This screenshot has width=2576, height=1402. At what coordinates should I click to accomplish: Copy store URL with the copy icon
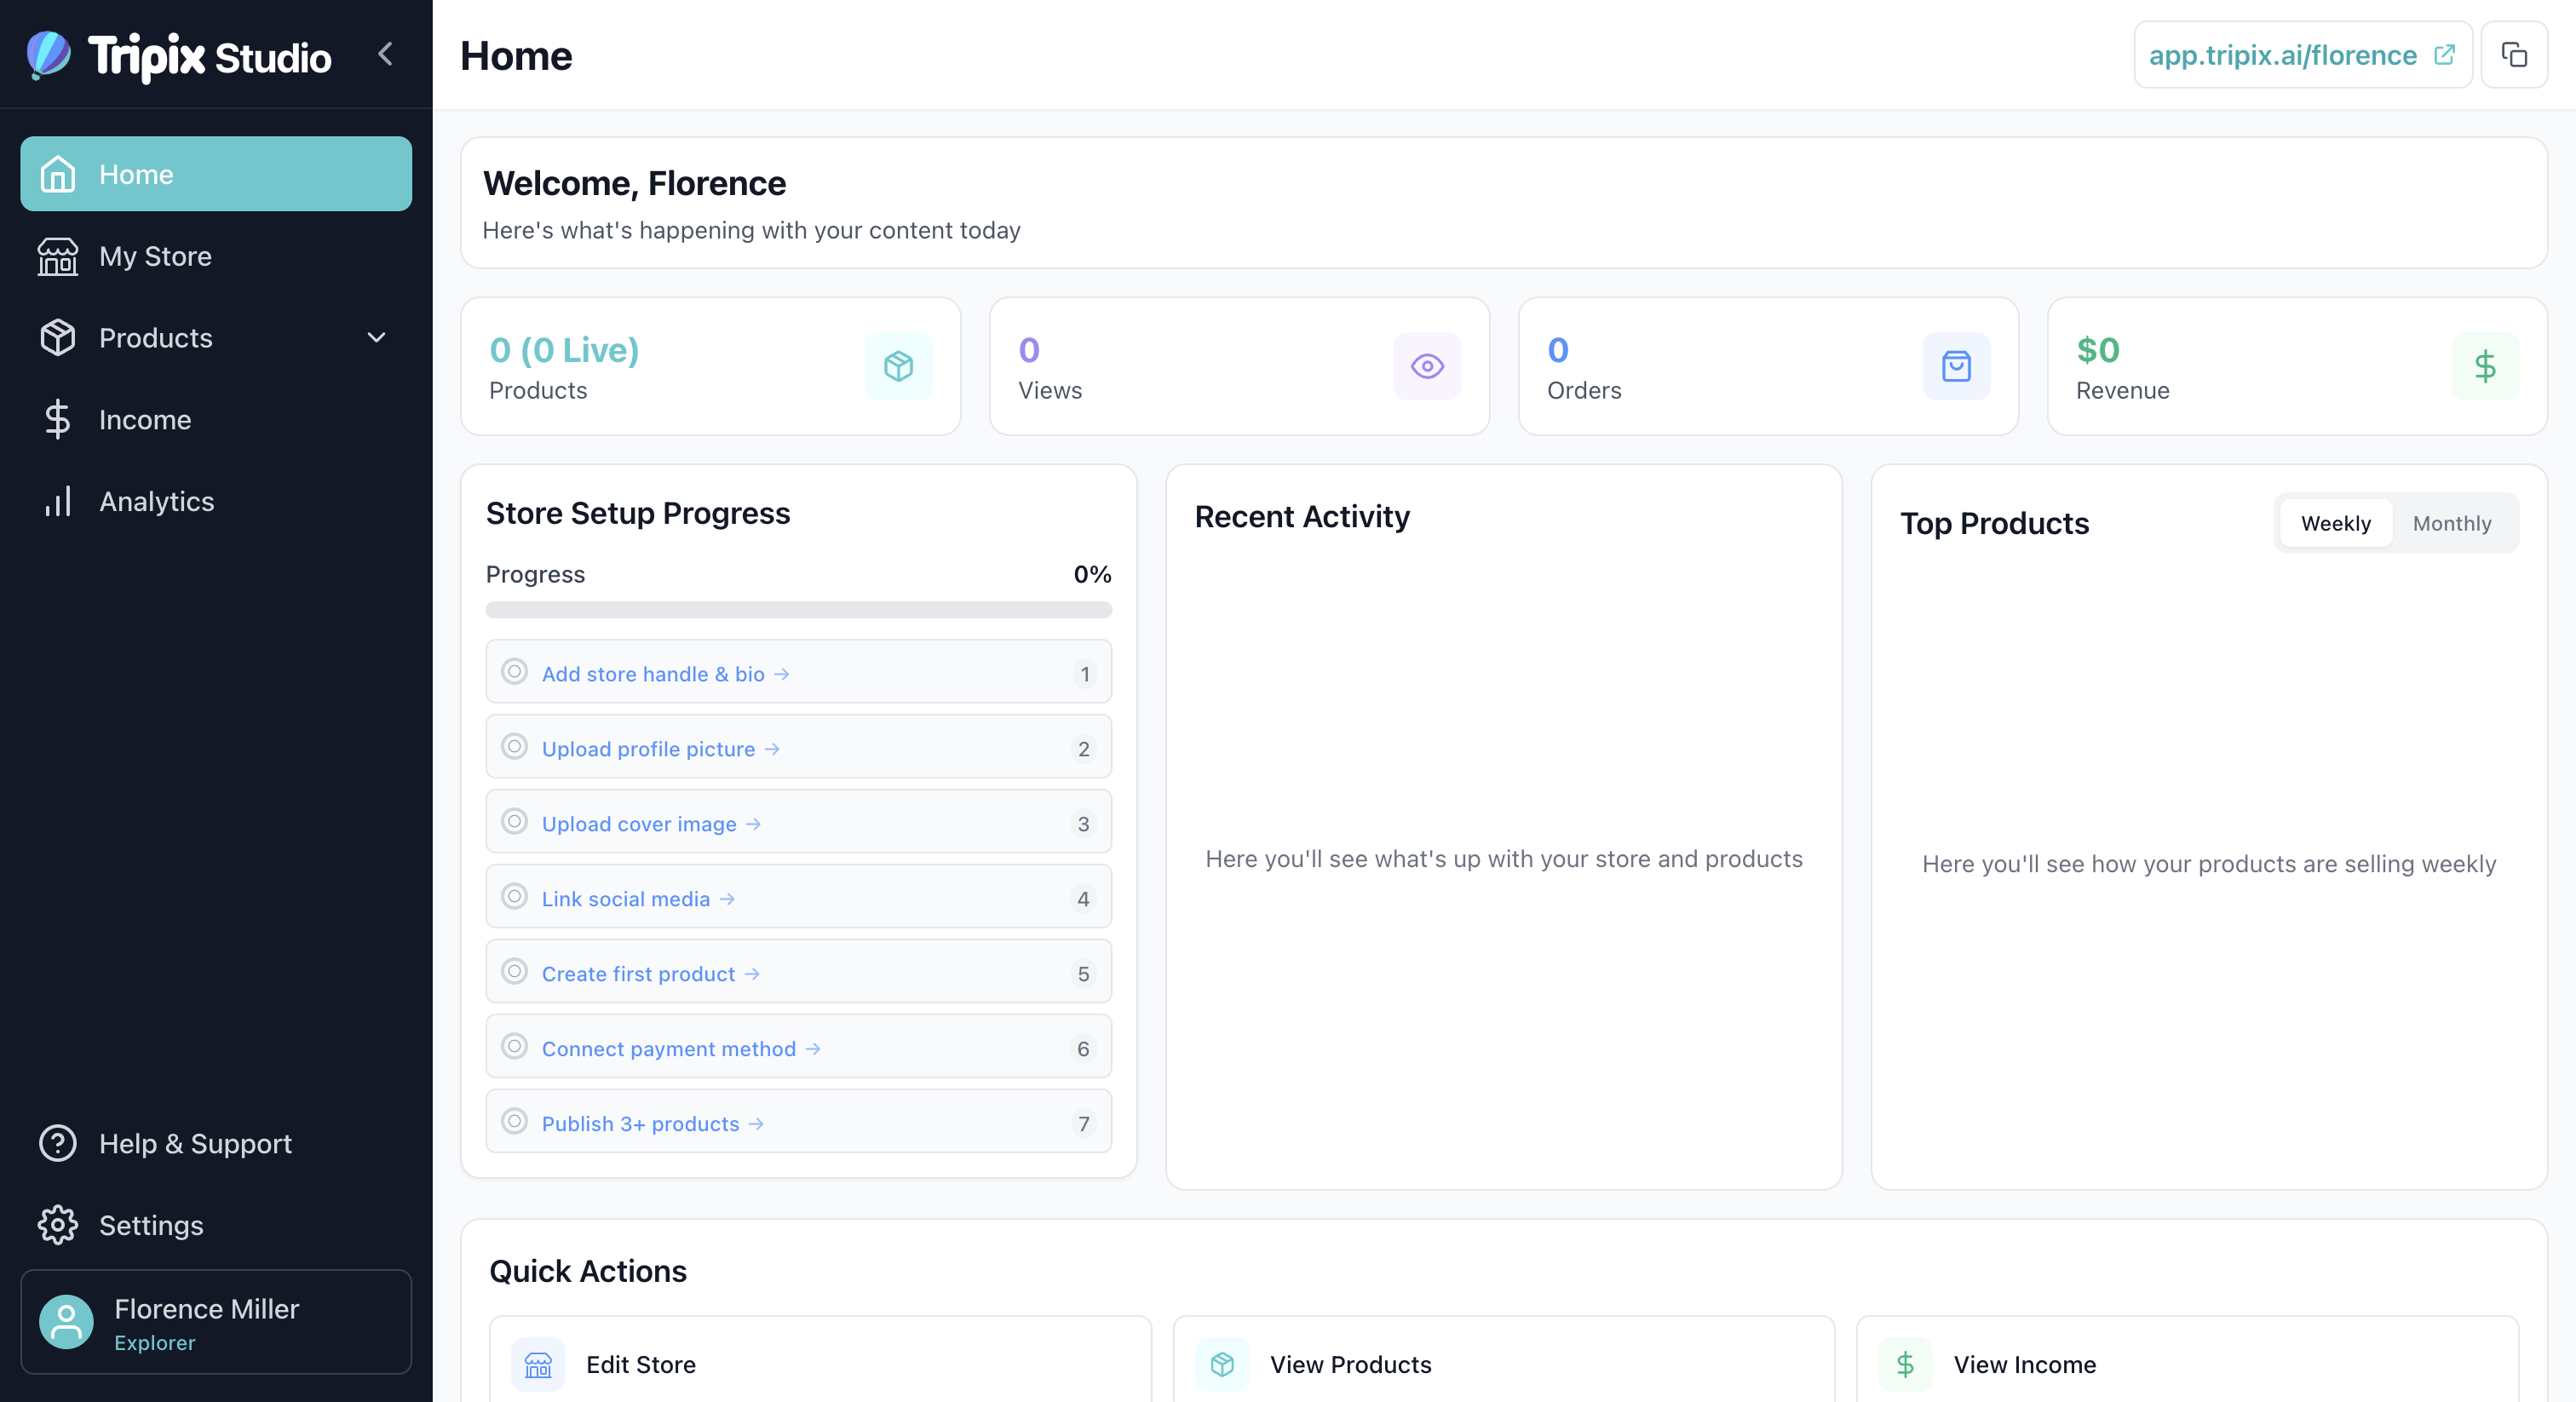(2514, 55)
